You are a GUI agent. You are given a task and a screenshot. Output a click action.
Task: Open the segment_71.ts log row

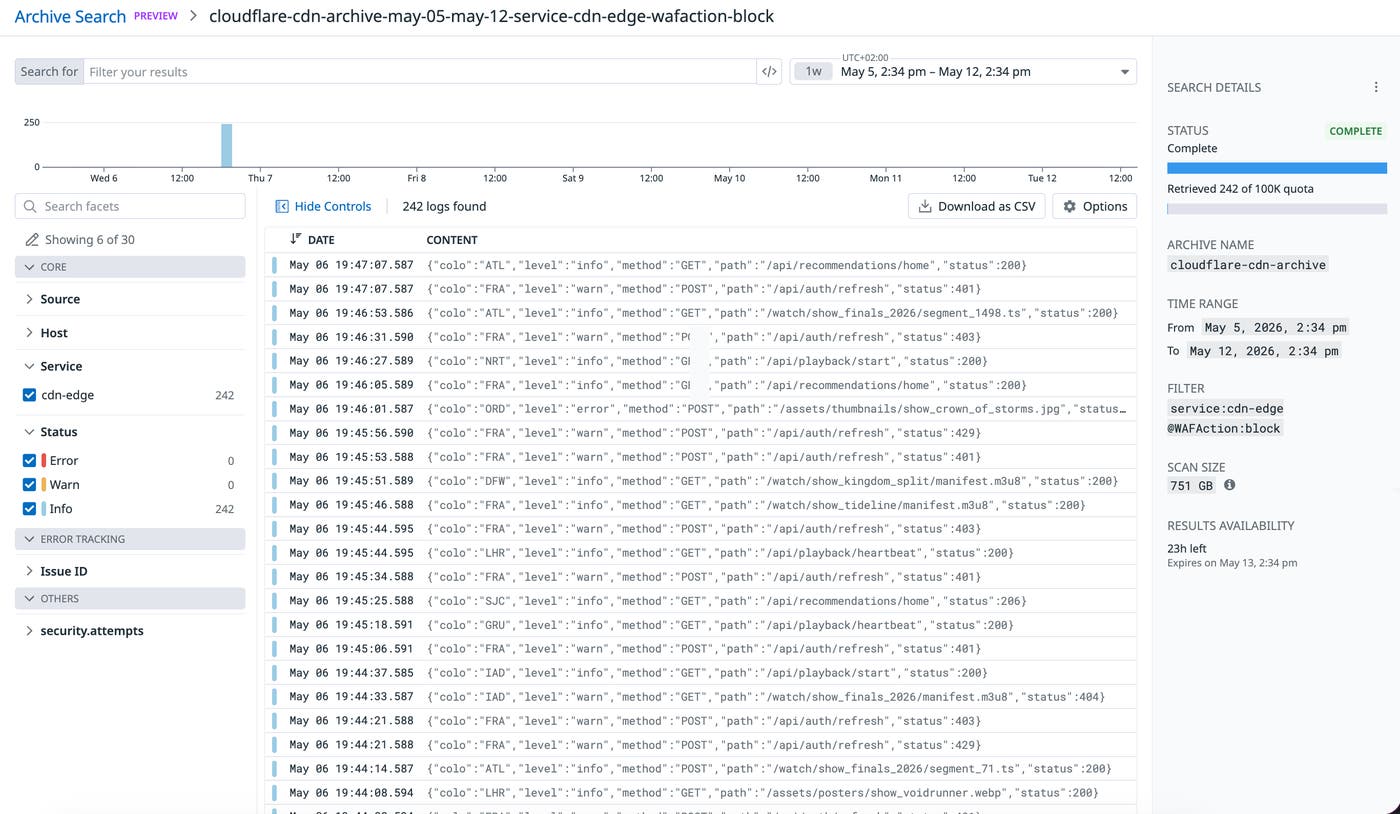click(700, 769)
